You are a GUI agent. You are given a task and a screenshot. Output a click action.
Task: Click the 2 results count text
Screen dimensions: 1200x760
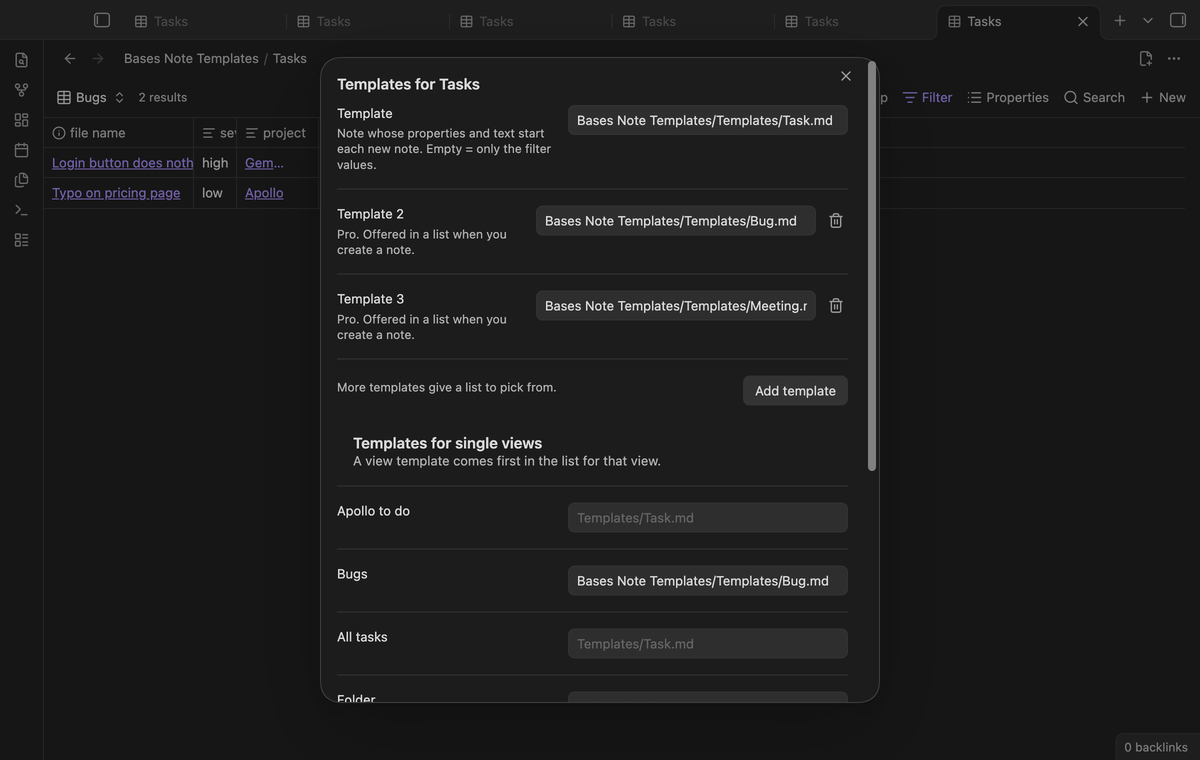[x=163, y=97]
